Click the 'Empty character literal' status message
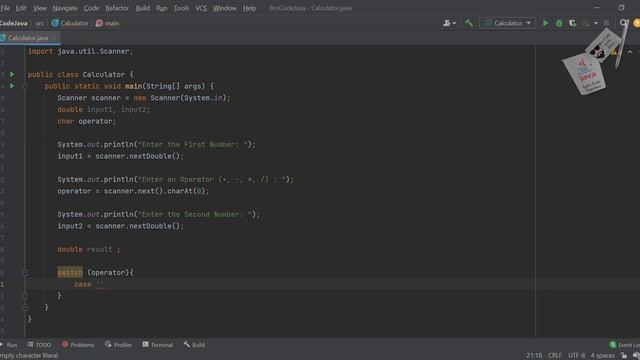The width and height of the screenshot is (640, 360). click(29, 356)
